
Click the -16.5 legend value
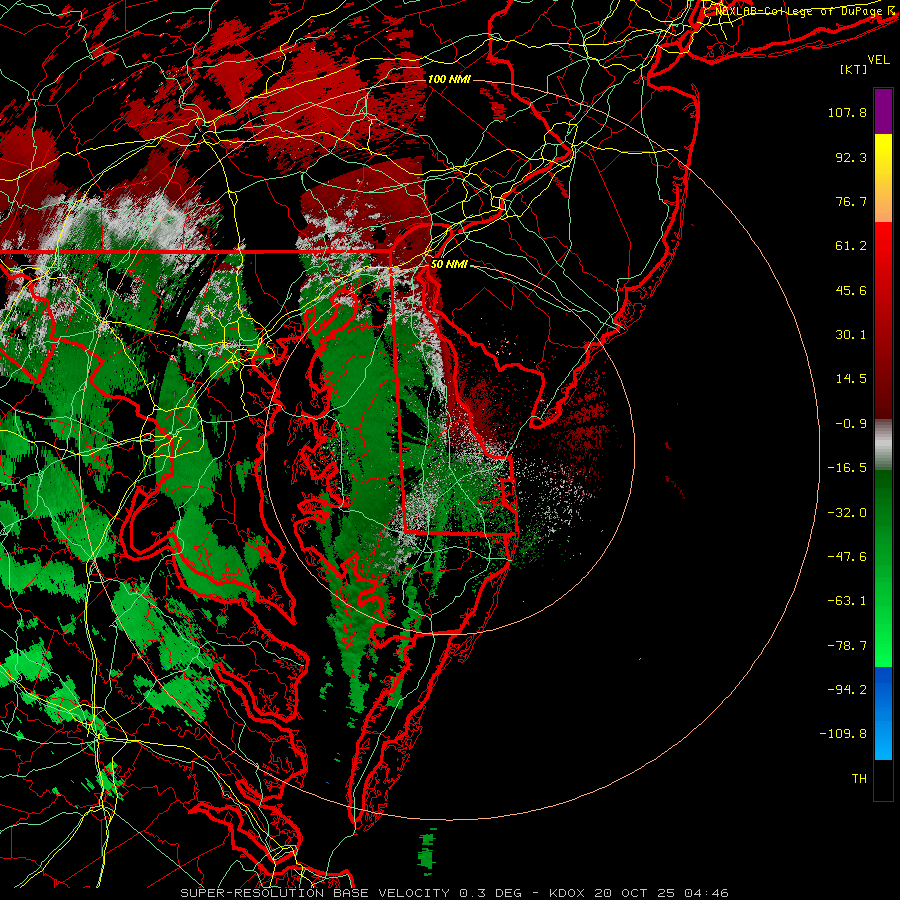pos(847,468)
